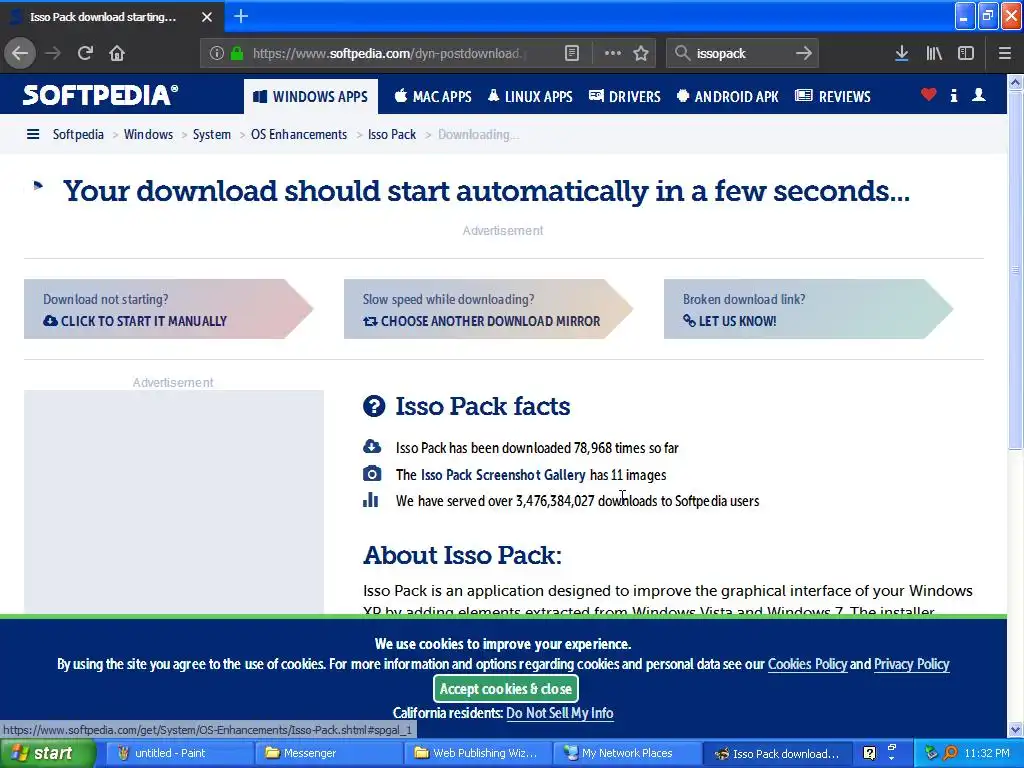Accept cookies and close the banner

[505, 688]
